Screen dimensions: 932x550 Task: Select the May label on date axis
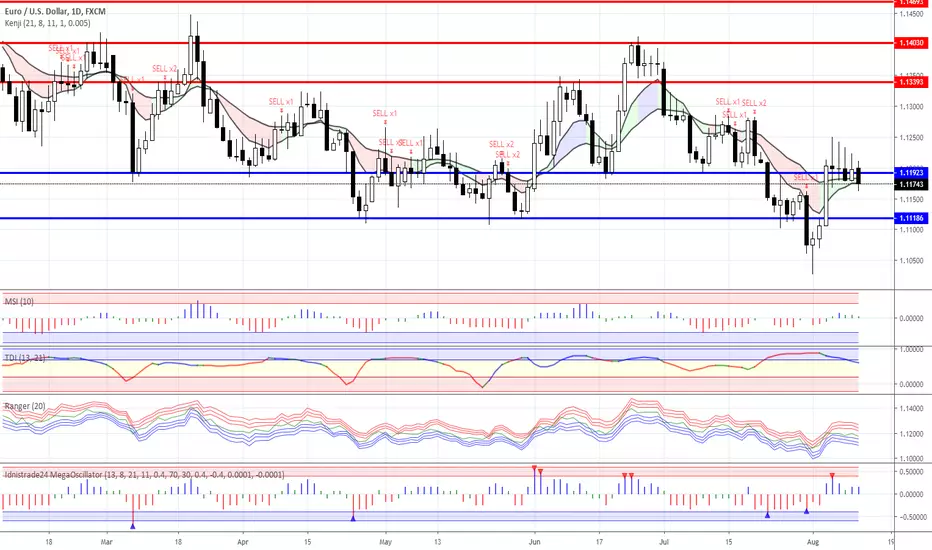(386, 542)
